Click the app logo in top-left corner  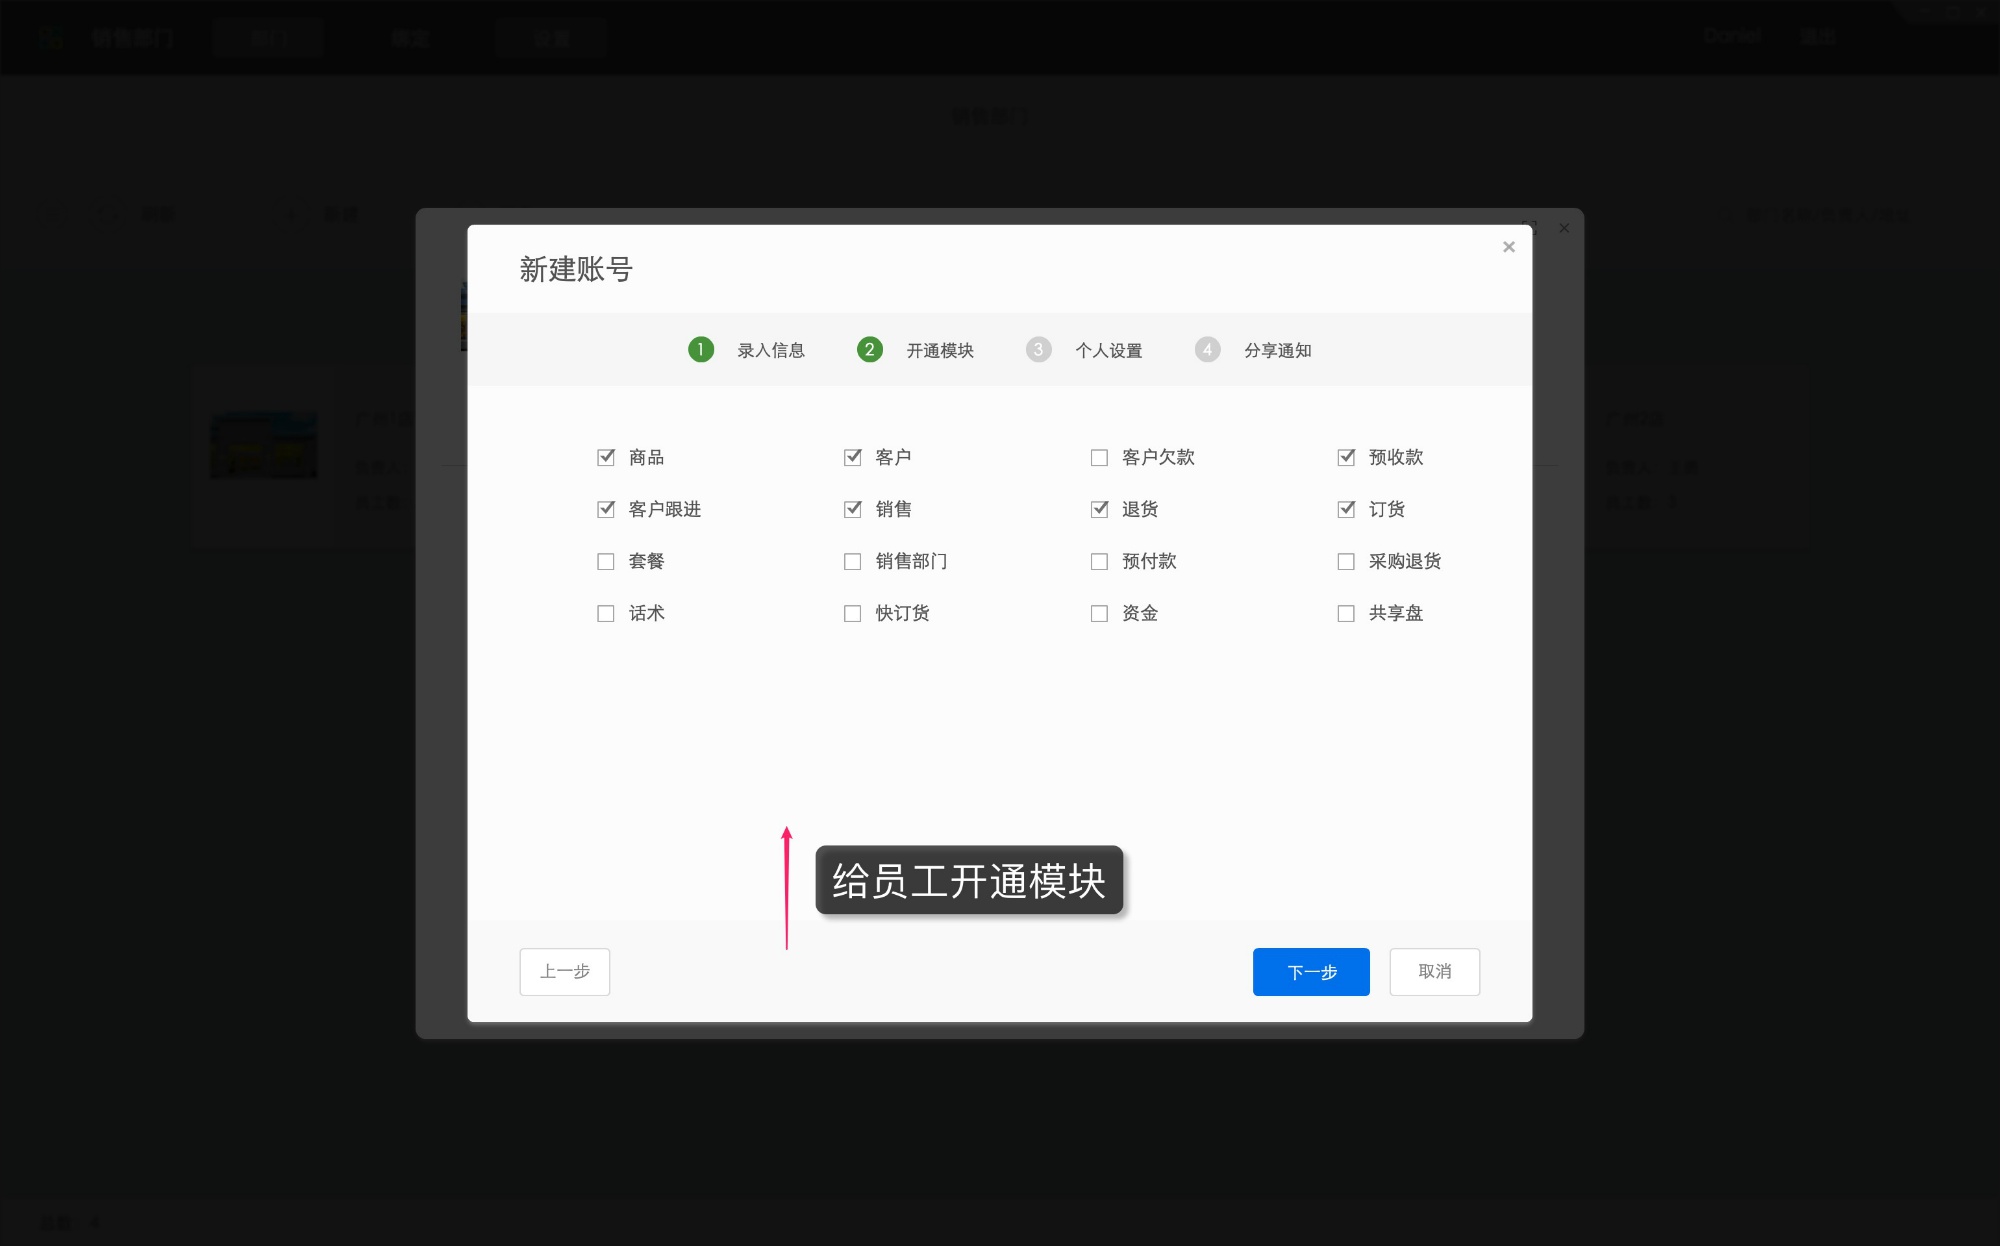click(52, 37)
